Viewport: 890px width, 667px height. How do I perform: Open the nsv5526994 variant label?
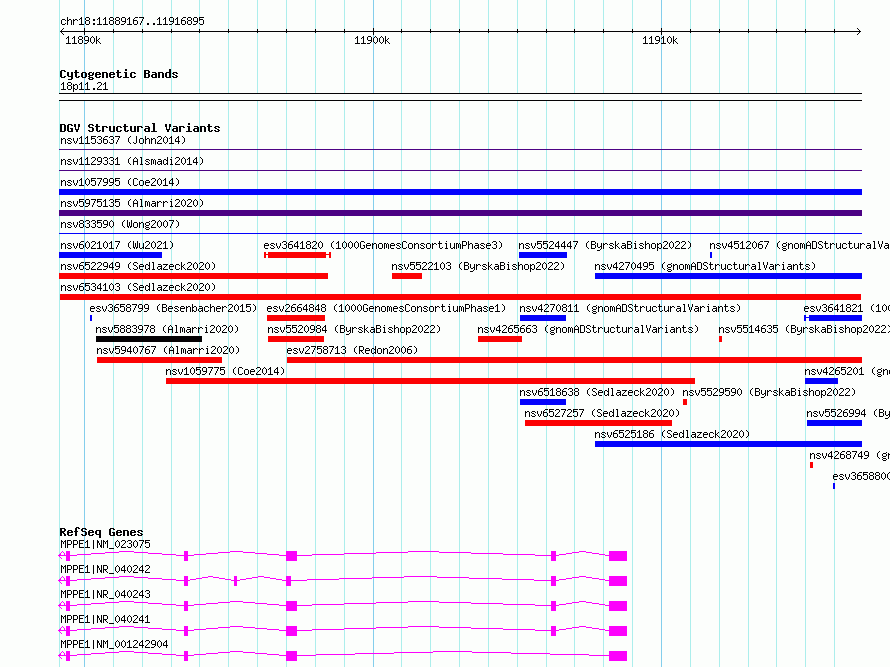point(848,413)
